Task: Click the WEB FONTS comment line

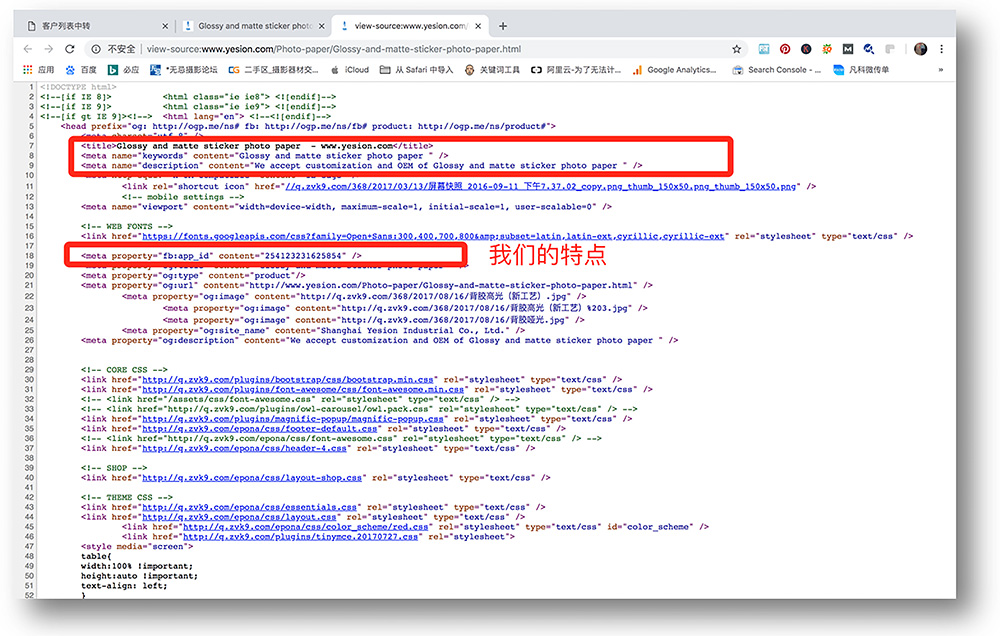Action: pyautogui.click(x=127, y=226)
